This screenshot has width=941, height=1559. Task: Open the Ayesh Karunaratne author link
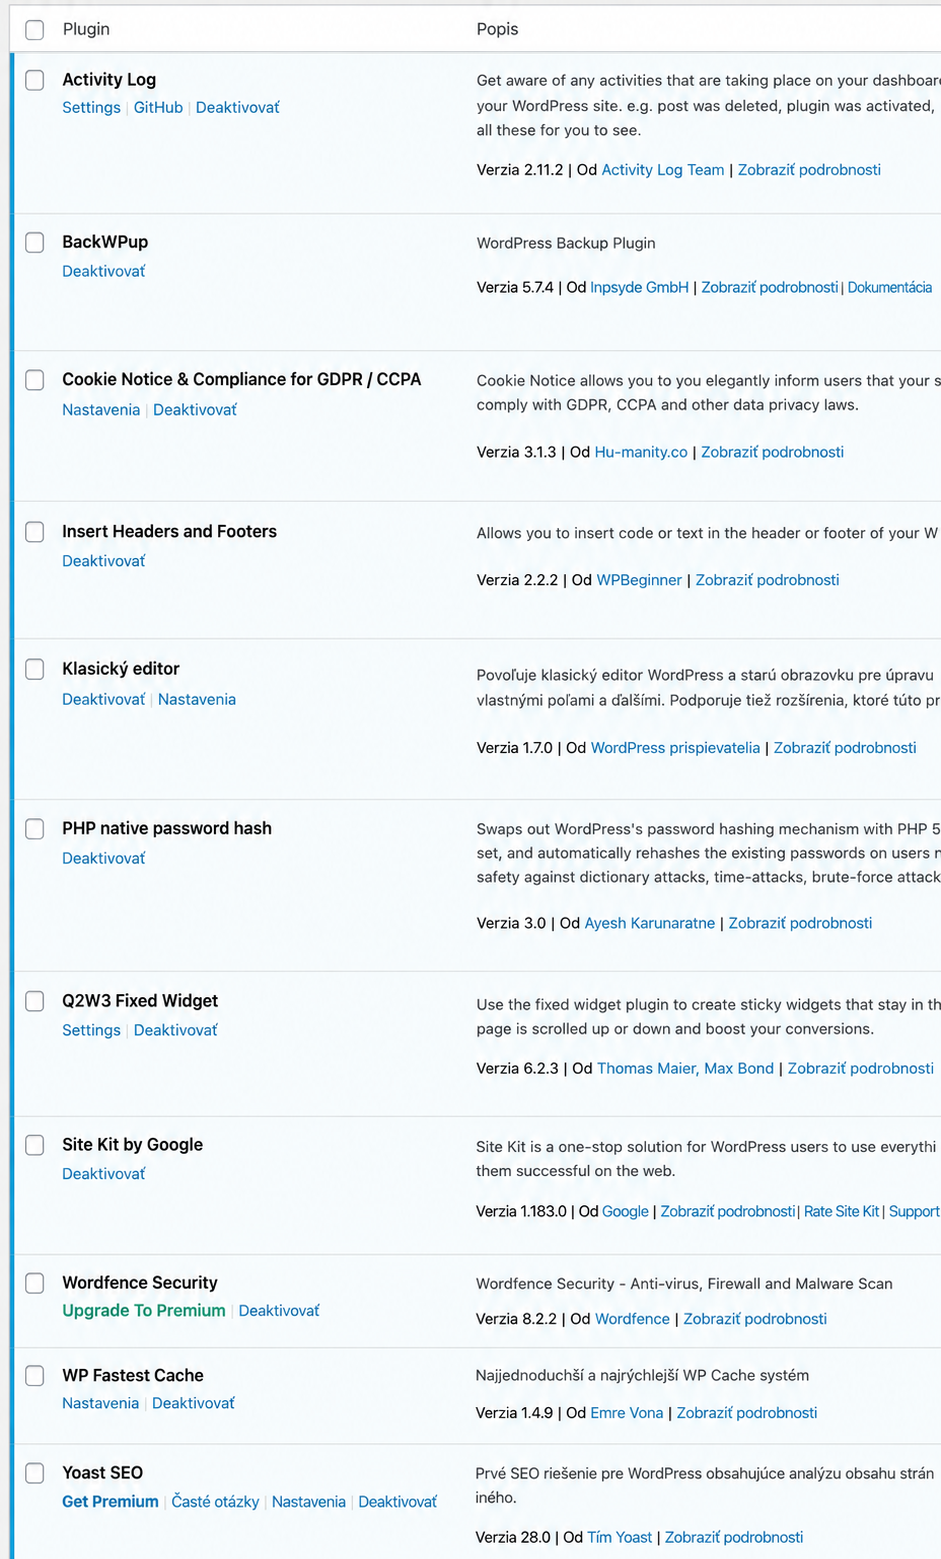[x=650, y=923]
